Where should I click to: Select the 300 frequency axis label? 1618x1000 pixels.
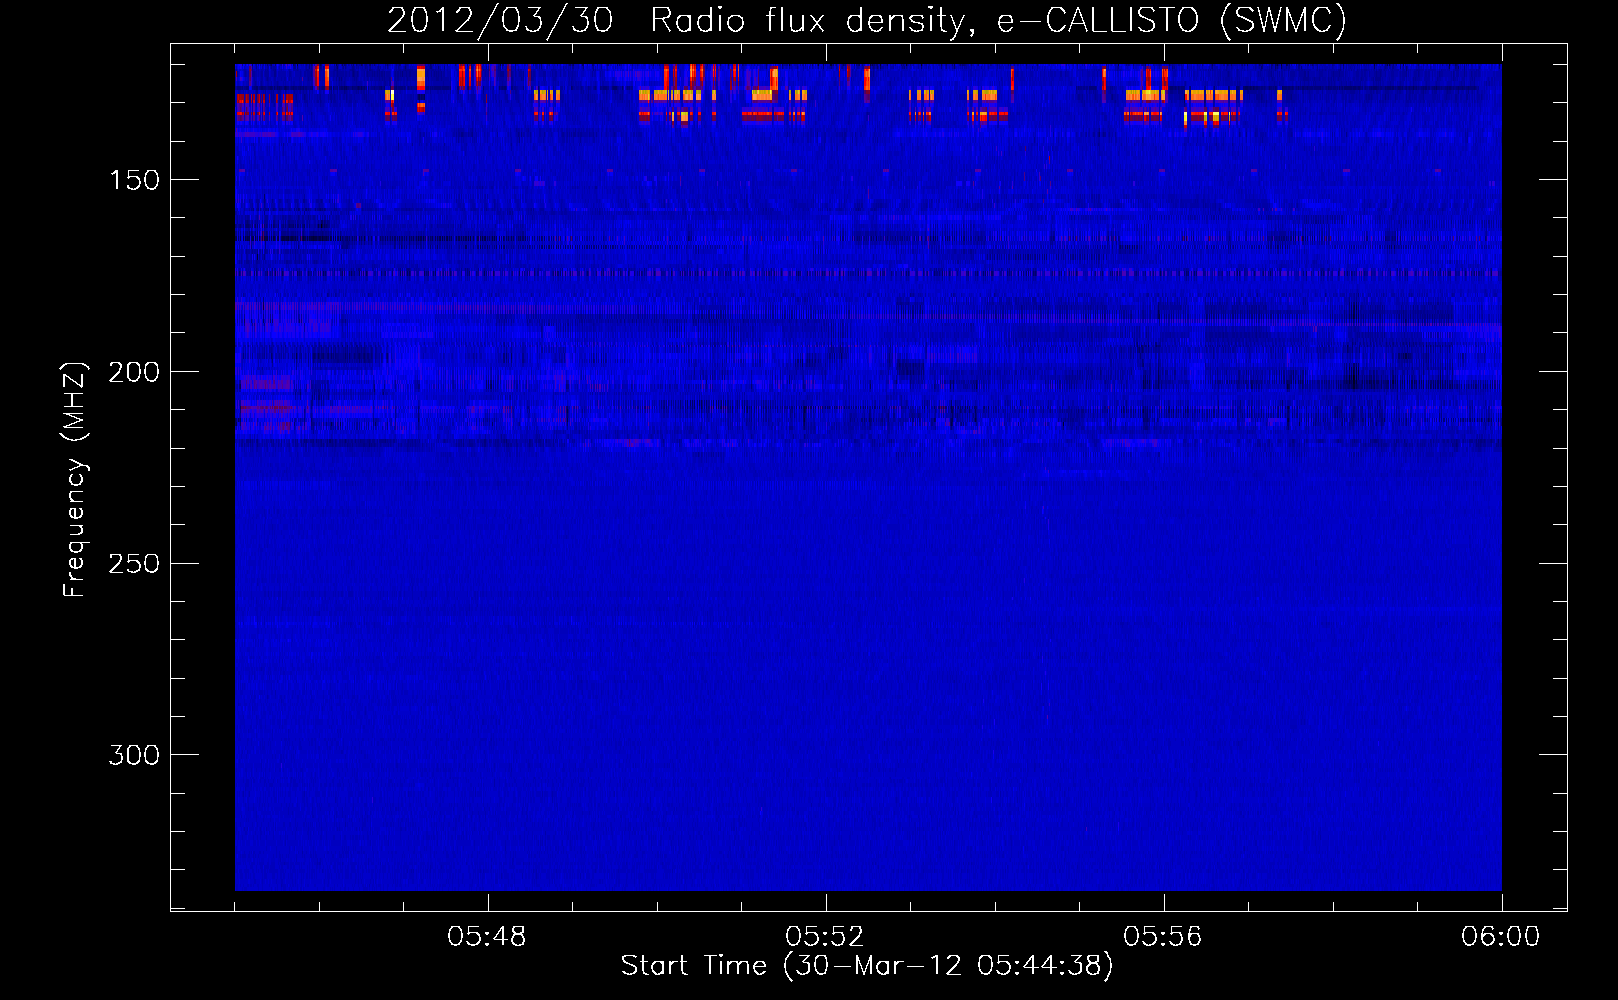[134, 755]
